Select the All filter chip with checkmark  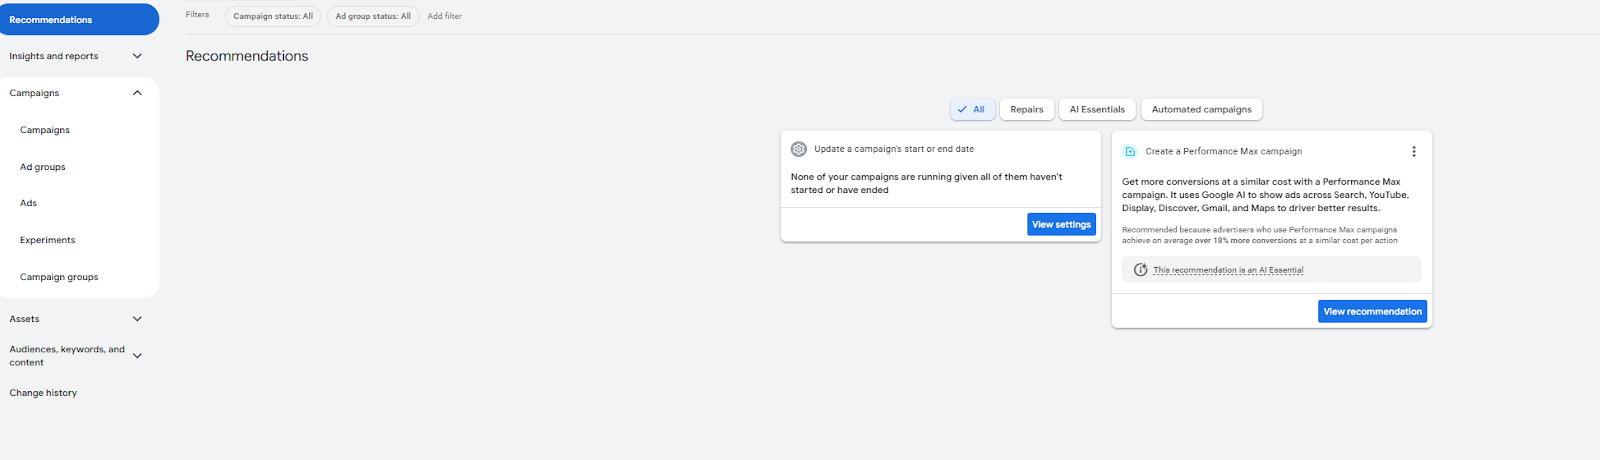972,110
